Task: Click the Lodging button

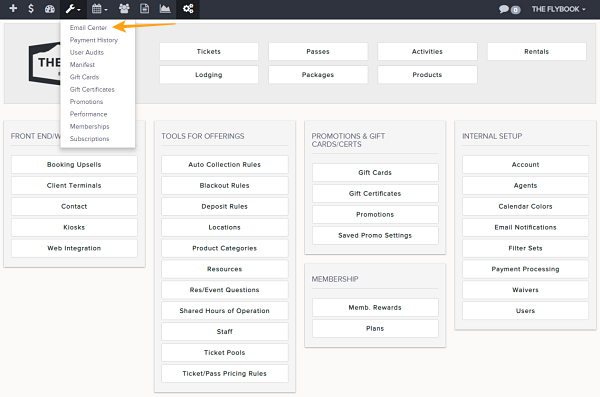Action: 209,75
